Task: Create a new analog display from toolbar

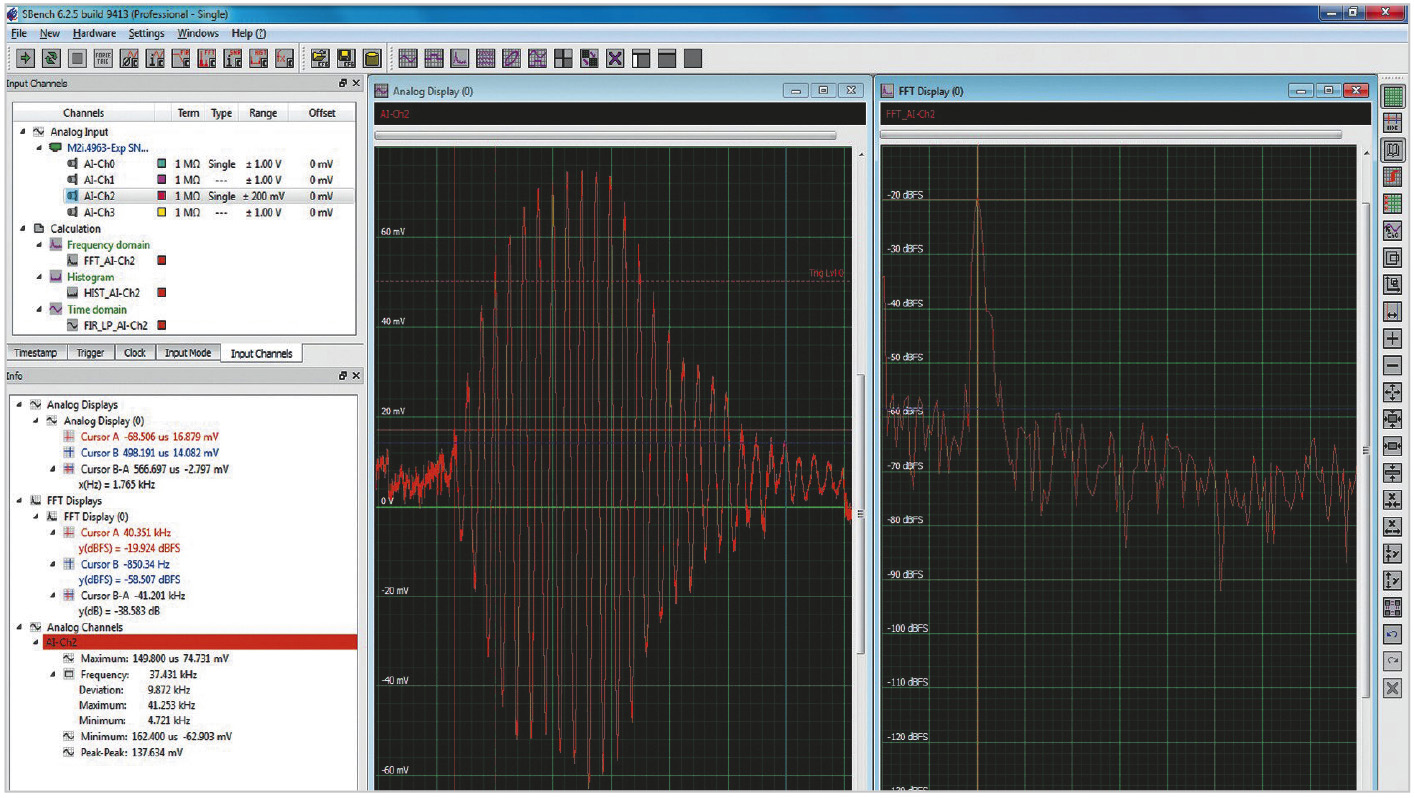Action: 407,58
